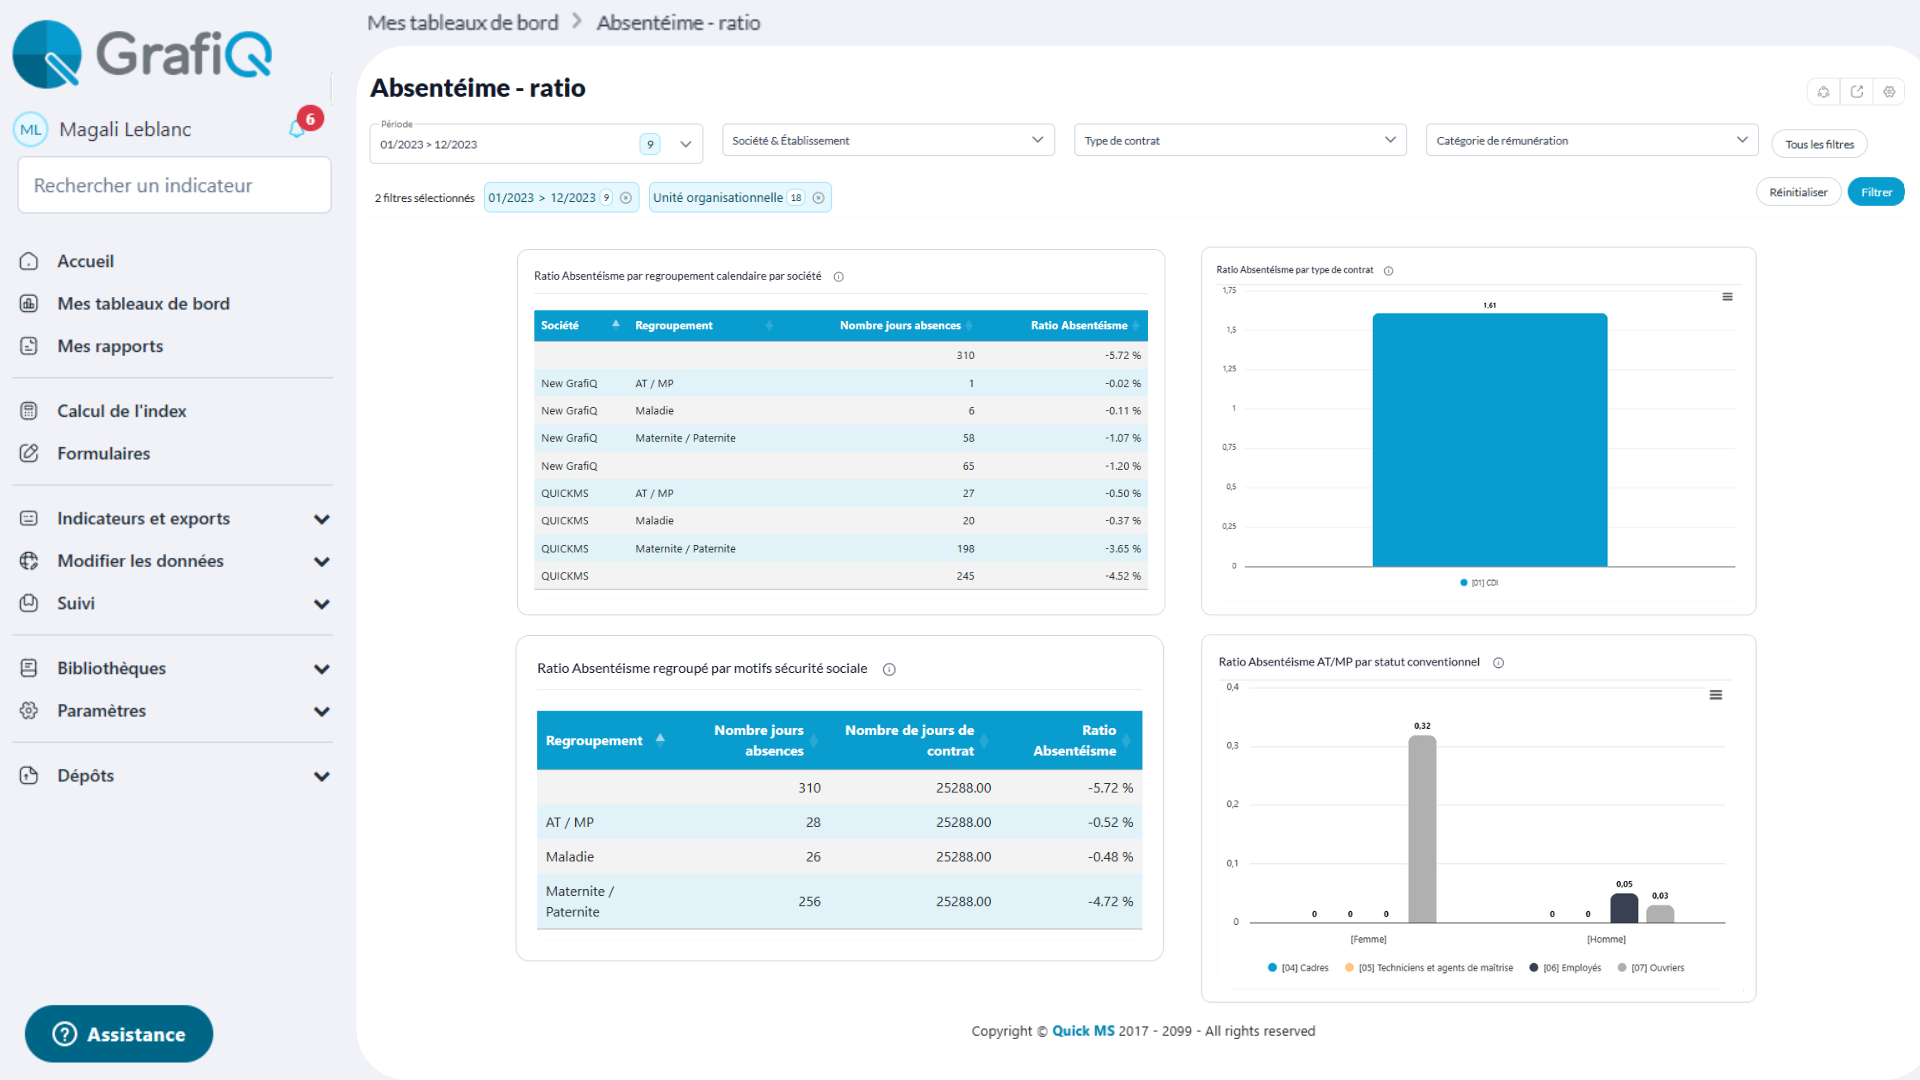1920x1080 pixels.
Task: Click the Rechercher un indicateur search field
Action: pos(174,186)
